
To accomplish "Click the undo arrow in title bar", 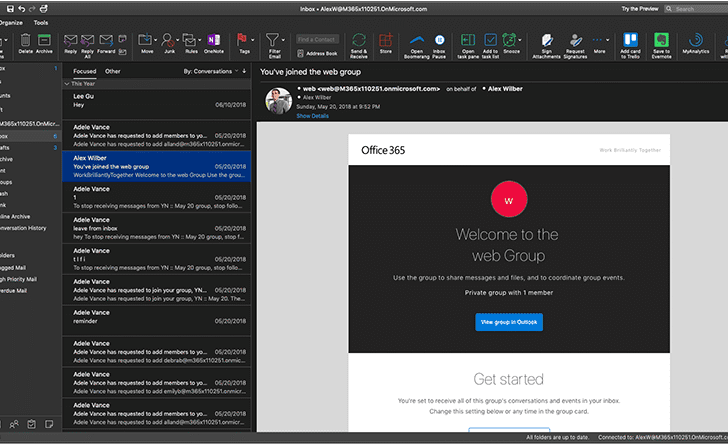I will [x=21, y=9].
